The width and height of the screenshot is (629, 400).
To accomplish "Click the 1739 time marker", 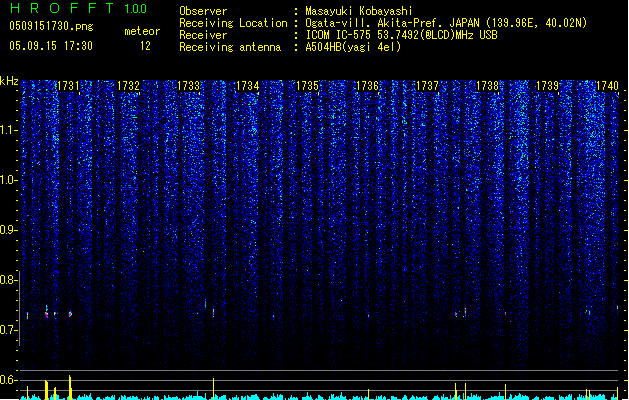I will pyautogui.click(x=548, y=86).
